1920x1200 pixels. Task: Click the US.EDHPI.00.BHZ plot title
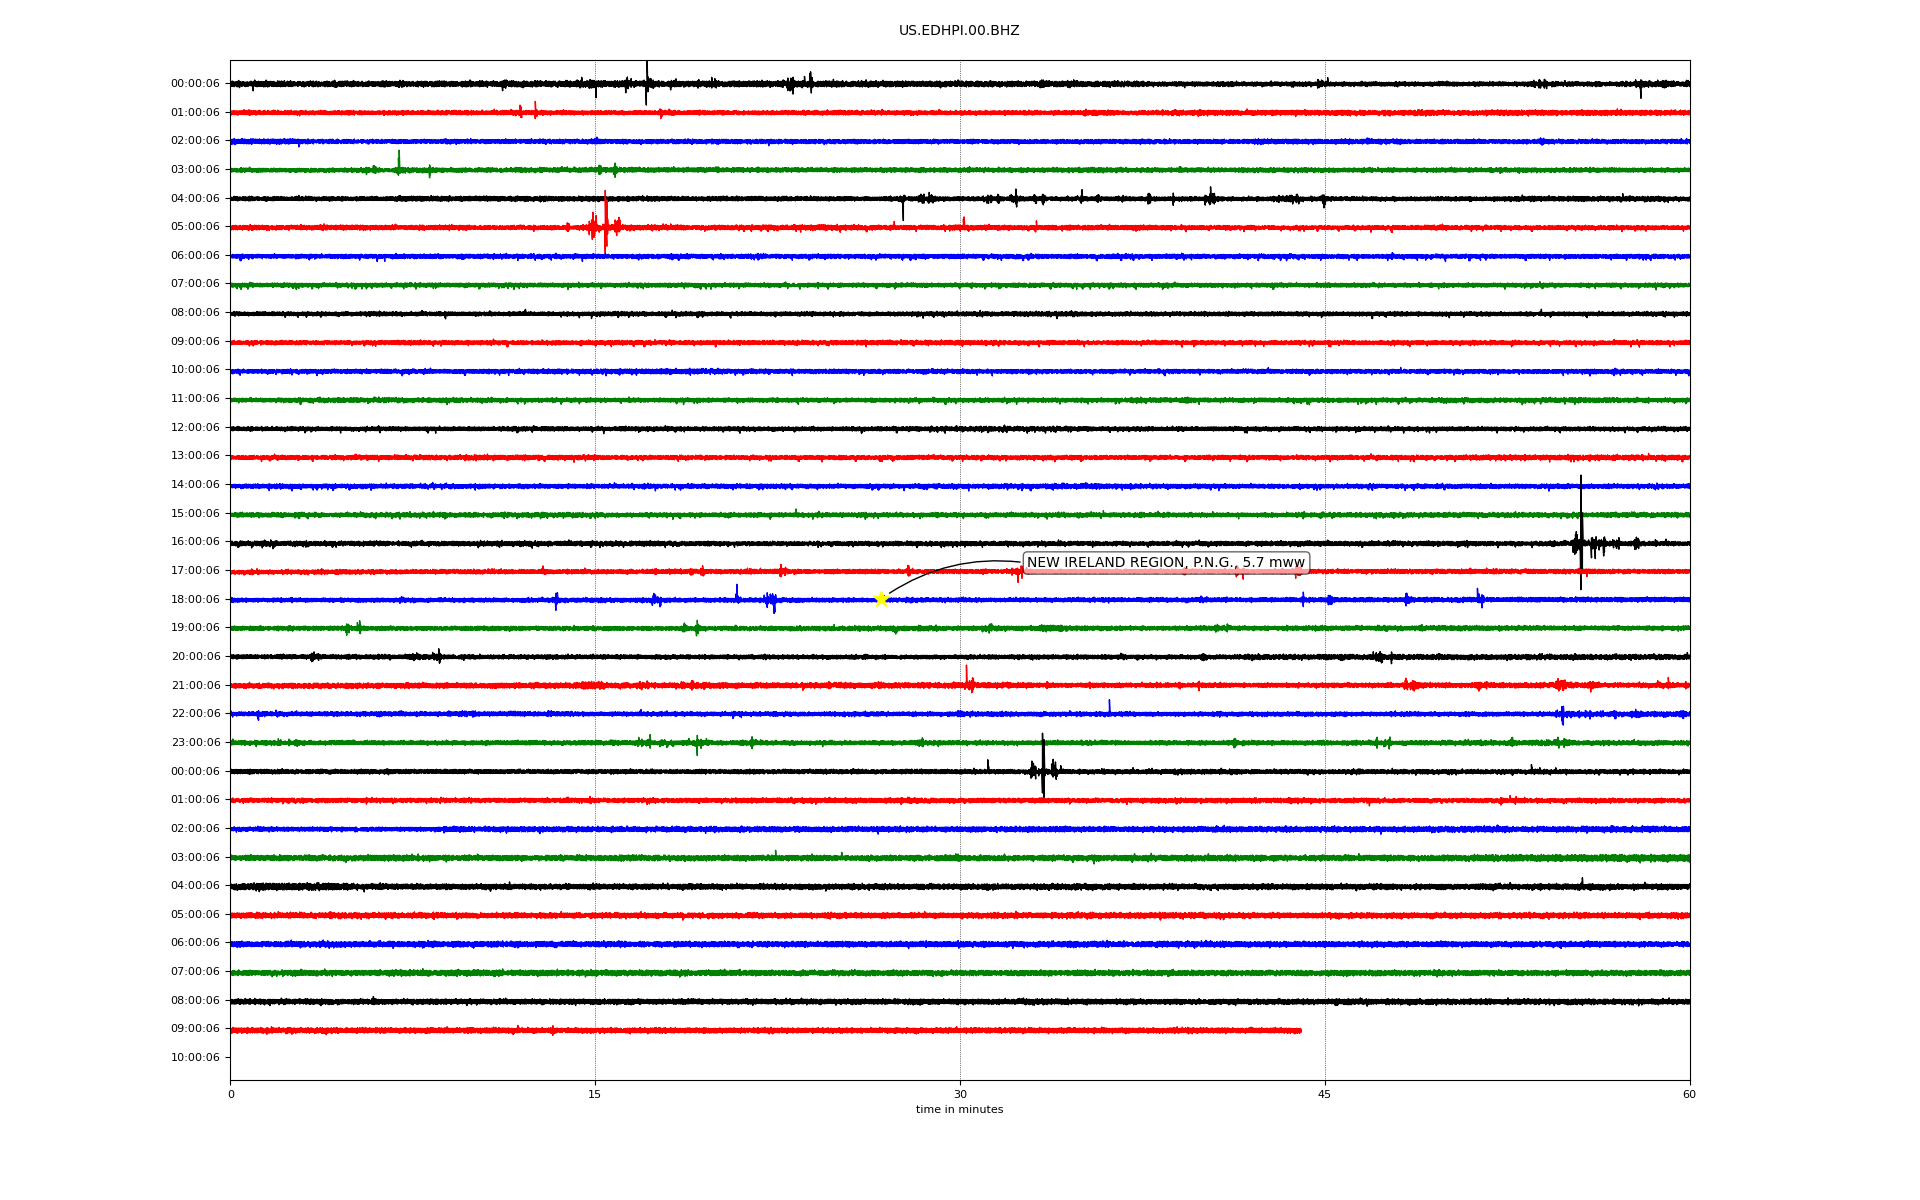tap(959, 31)
